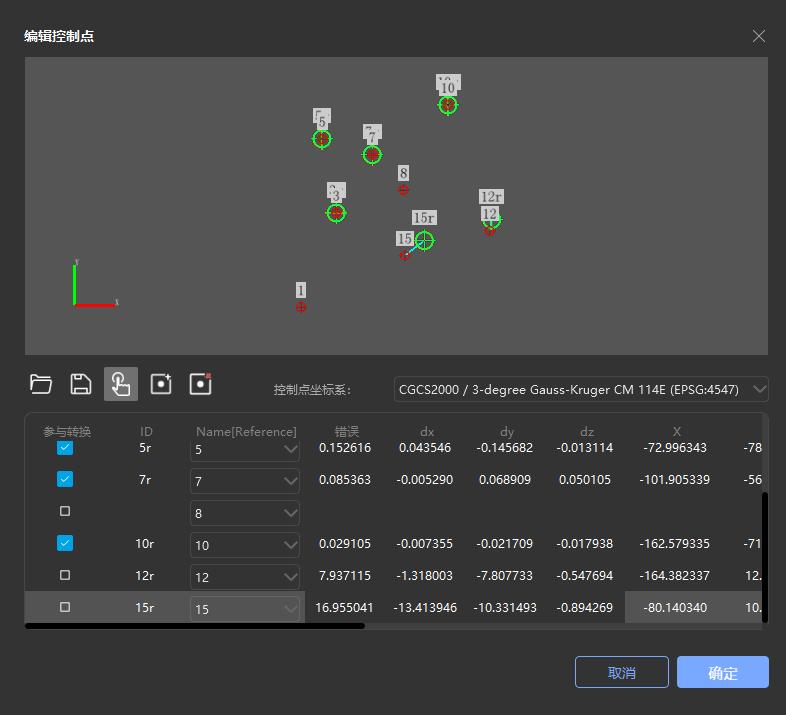Open the reference name dropdown for 7r
Screen dimensions: 786x715
tap(245, 481)
